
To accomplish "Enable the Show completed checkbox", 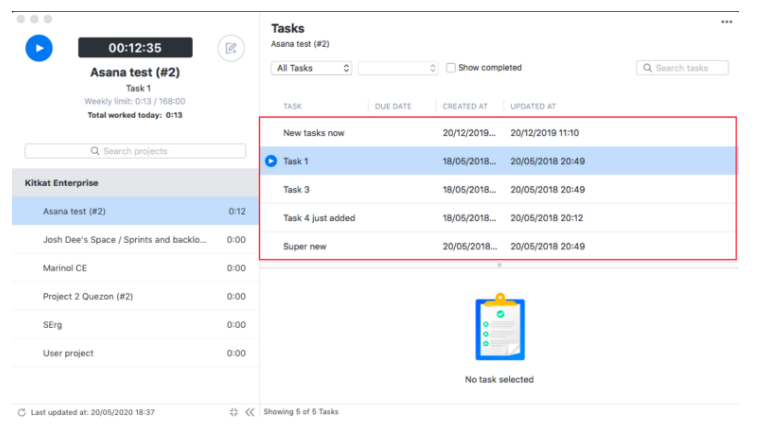I will pos(451,68).
